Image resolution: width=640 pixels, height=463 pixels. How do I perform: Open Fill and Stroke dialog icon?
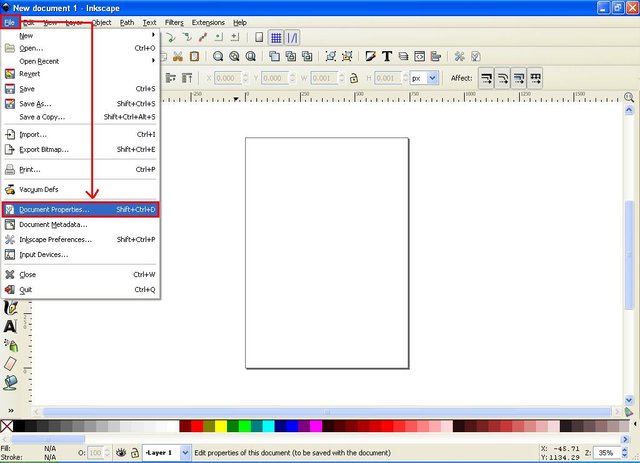(x=371, y=56)
